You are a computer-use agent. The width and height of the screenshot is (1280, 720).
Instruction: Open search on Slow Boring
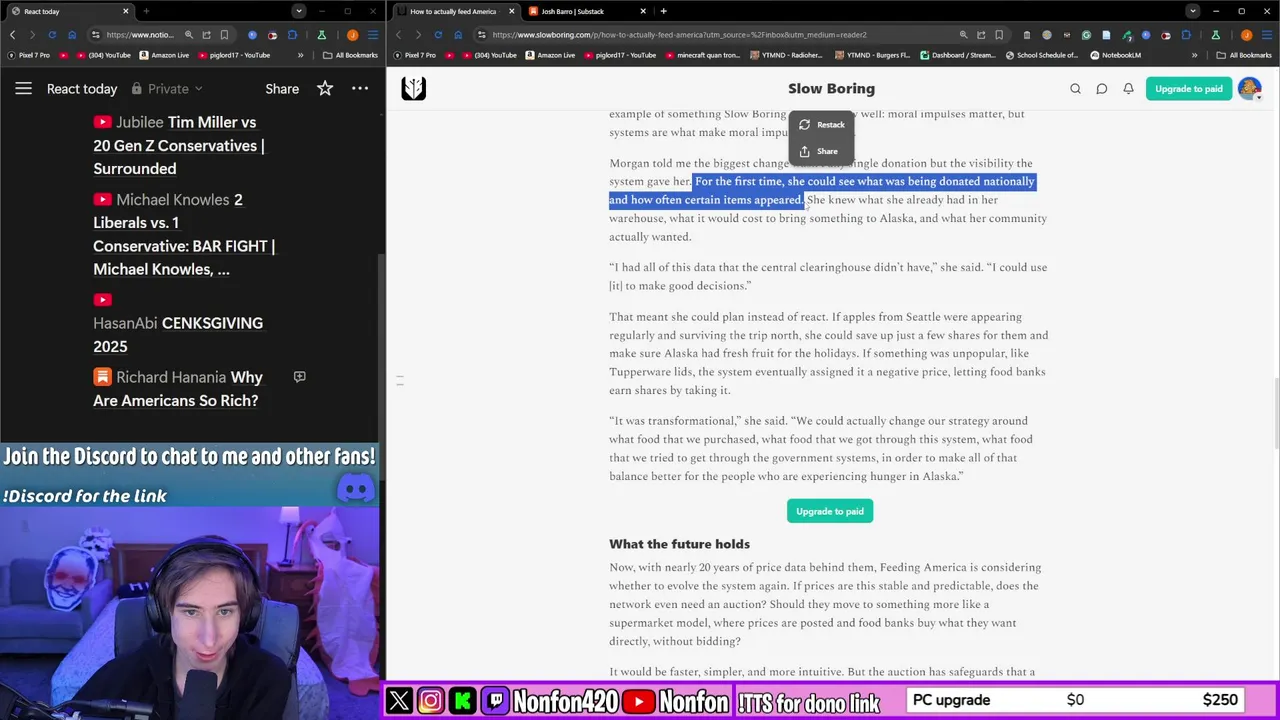click(1075, 89)
